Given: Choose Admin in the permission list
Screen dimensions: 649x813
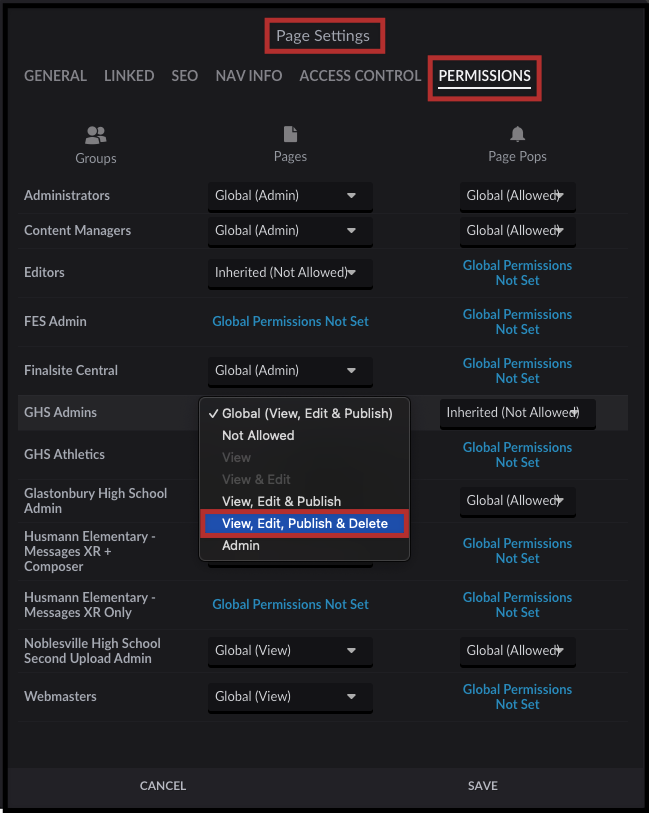Looking at the screenshot, I should point(305,545).
